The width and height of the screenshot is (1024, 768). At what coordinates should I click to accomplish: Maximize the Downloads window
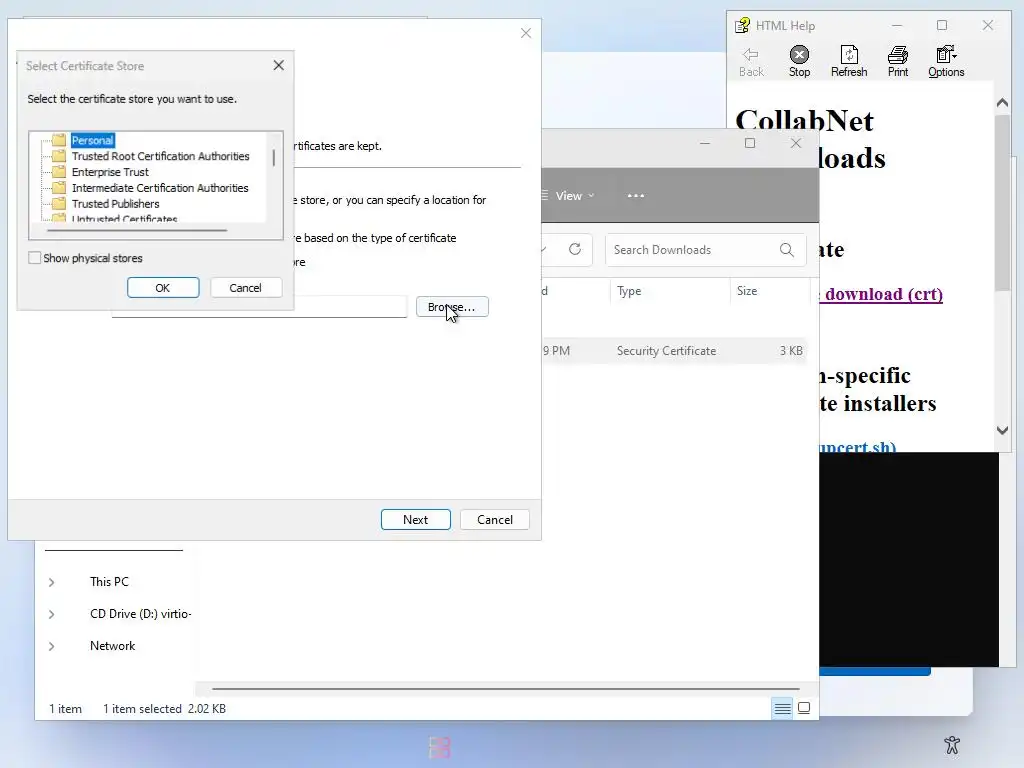pos(750,143)
